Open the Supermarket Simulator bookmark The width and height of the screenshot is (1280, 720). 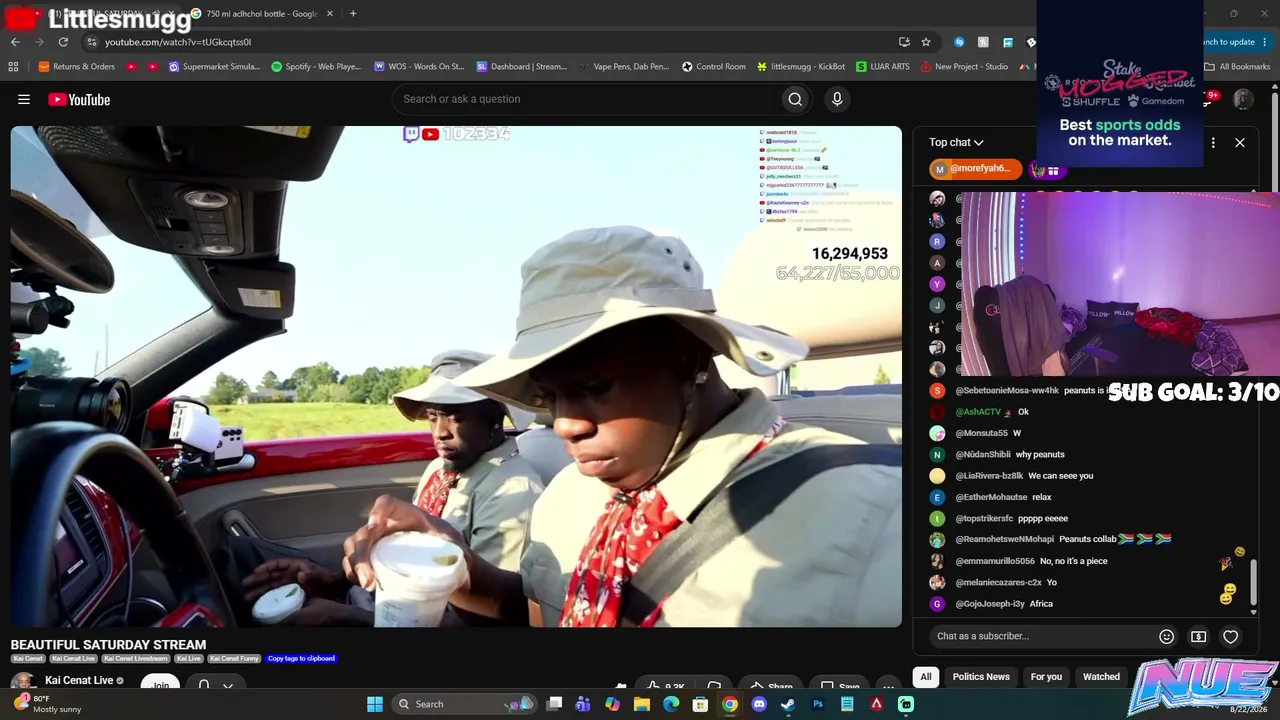215,67
